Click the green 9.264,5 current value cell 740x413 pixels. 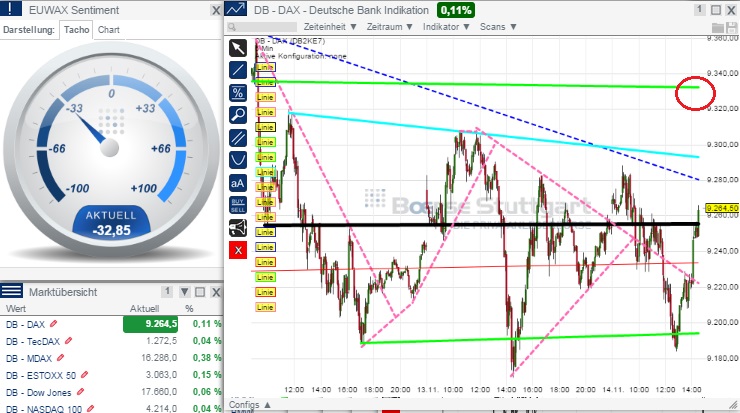(151, 324)
